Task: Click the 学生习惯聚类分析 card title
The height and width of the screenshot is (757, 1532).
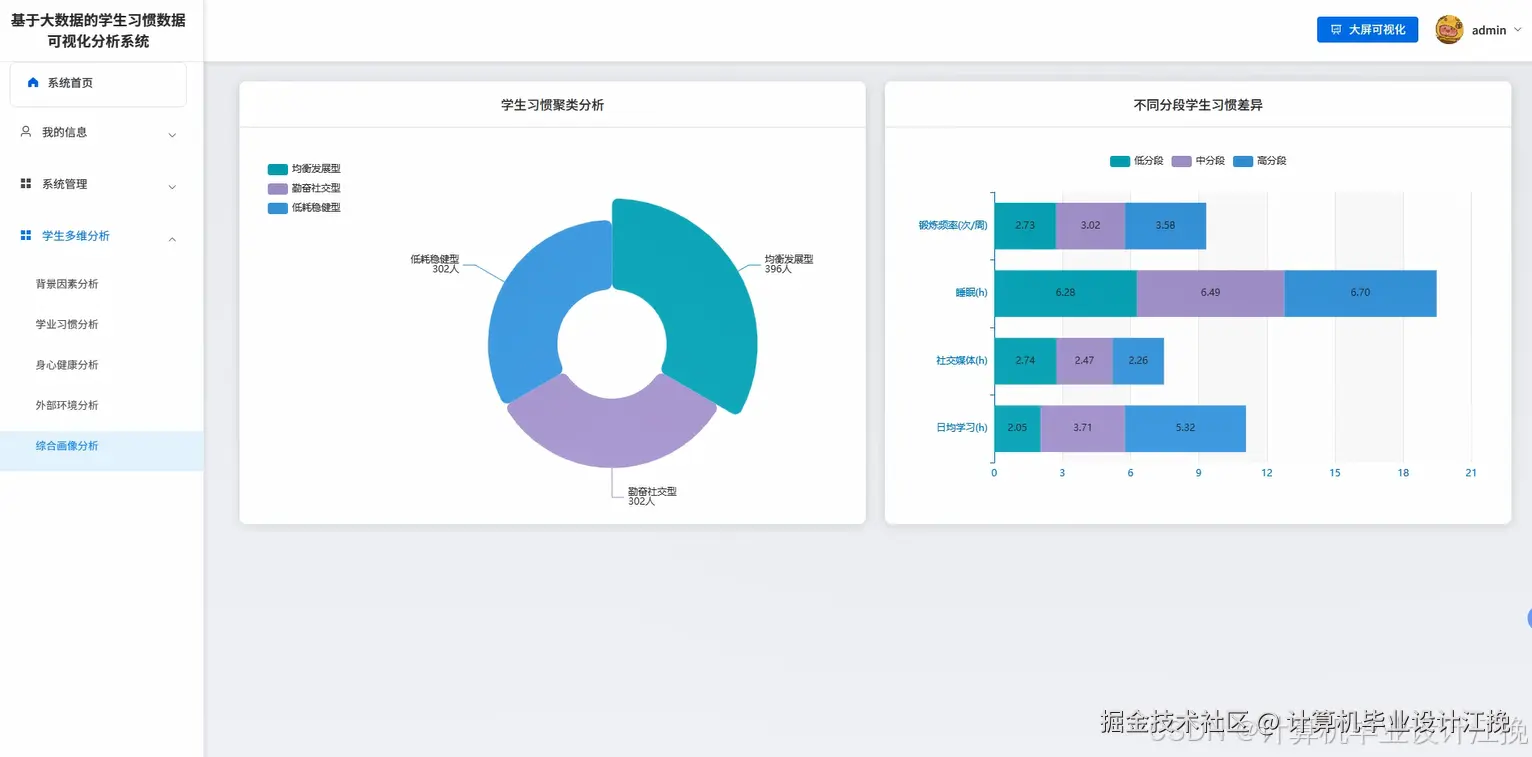Action: [552, 105]
